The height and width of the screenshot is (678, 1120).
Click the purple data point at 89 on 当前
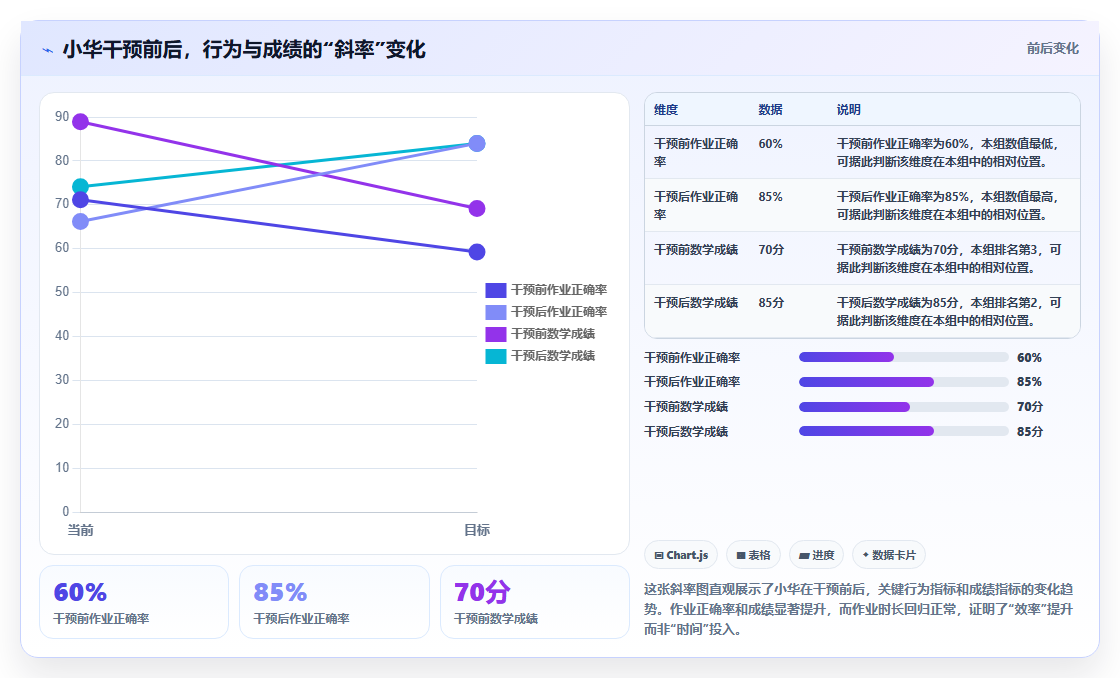pyautogui.click(x=81, y=121)
